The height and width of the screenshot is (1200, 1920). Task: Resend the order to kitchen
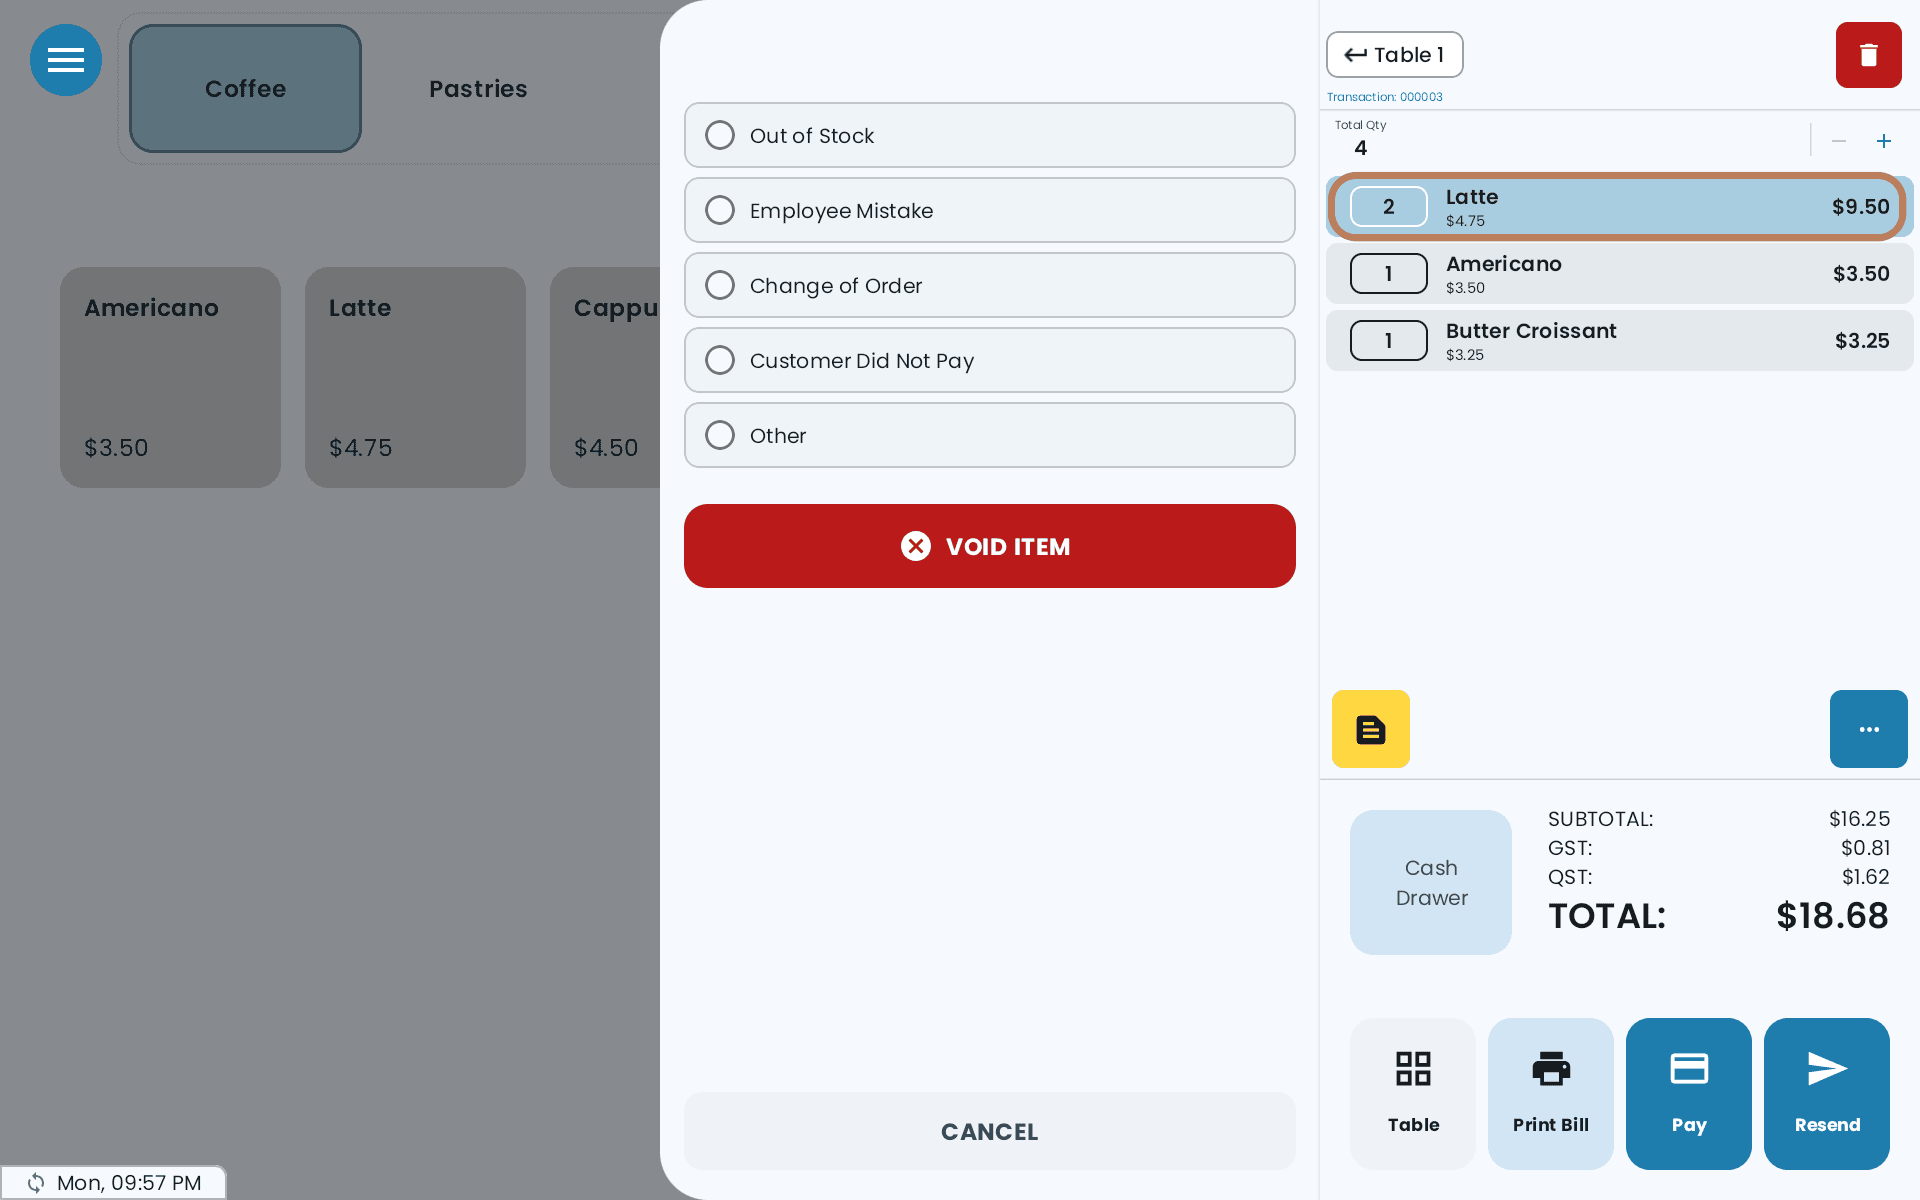pos(1827,1093)
